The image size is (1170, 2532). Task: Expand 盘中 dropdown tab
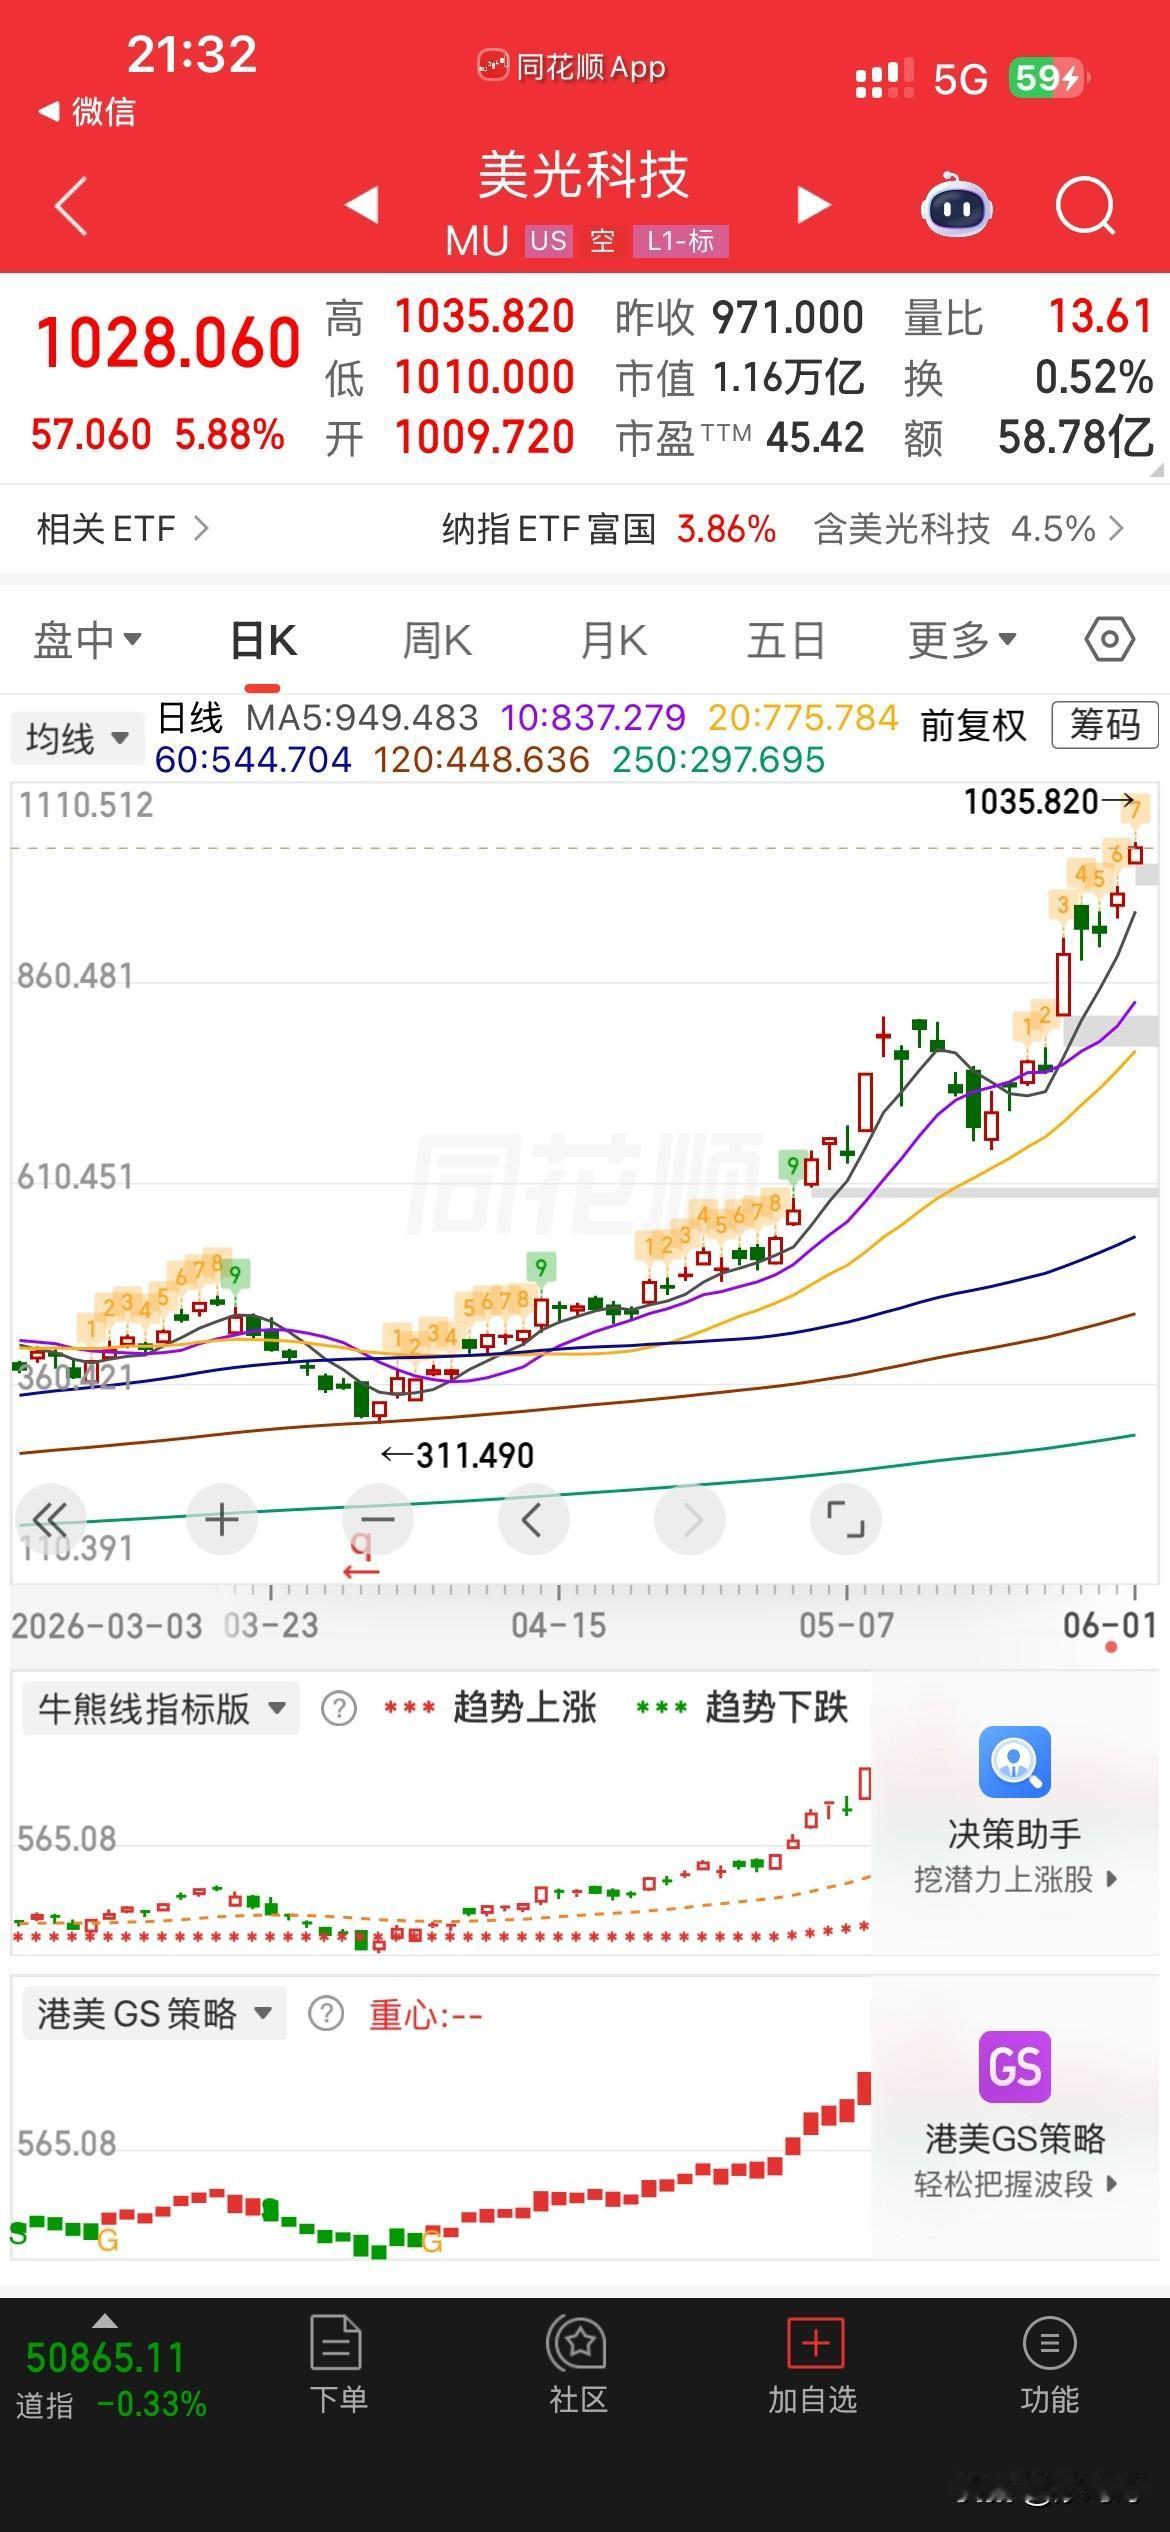click(88, 640)
